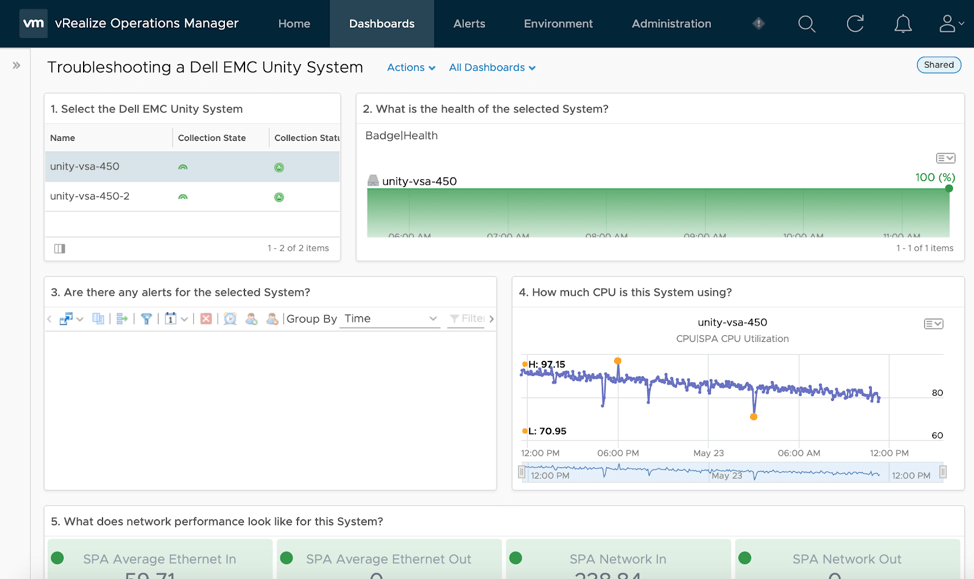Click the red X cancel alert icon
Viewport: 974px width, 579px height.
pyautogui.click(x=206, y=319)
